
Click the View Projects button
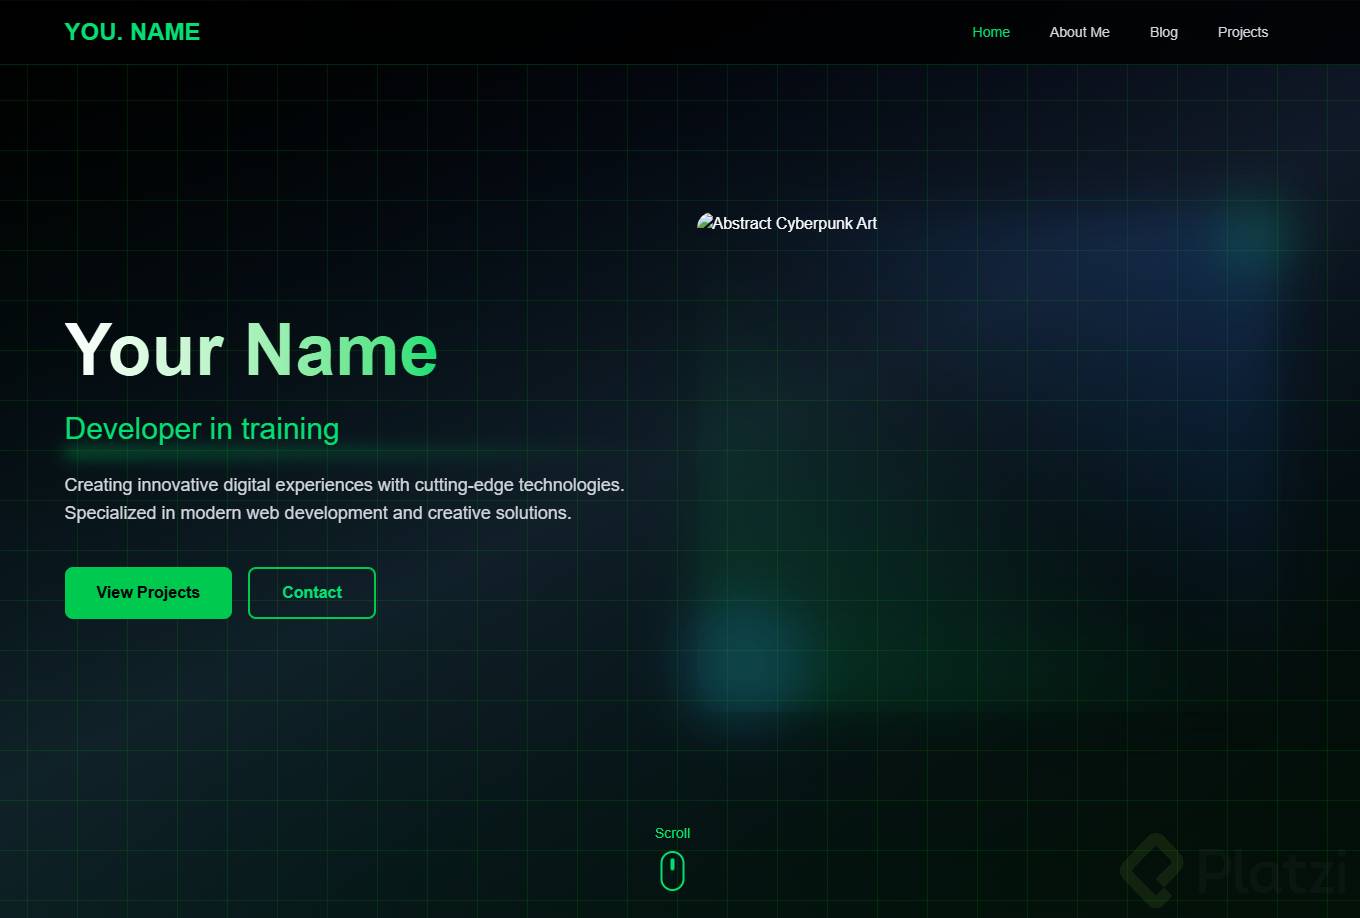tap(148, 593)
